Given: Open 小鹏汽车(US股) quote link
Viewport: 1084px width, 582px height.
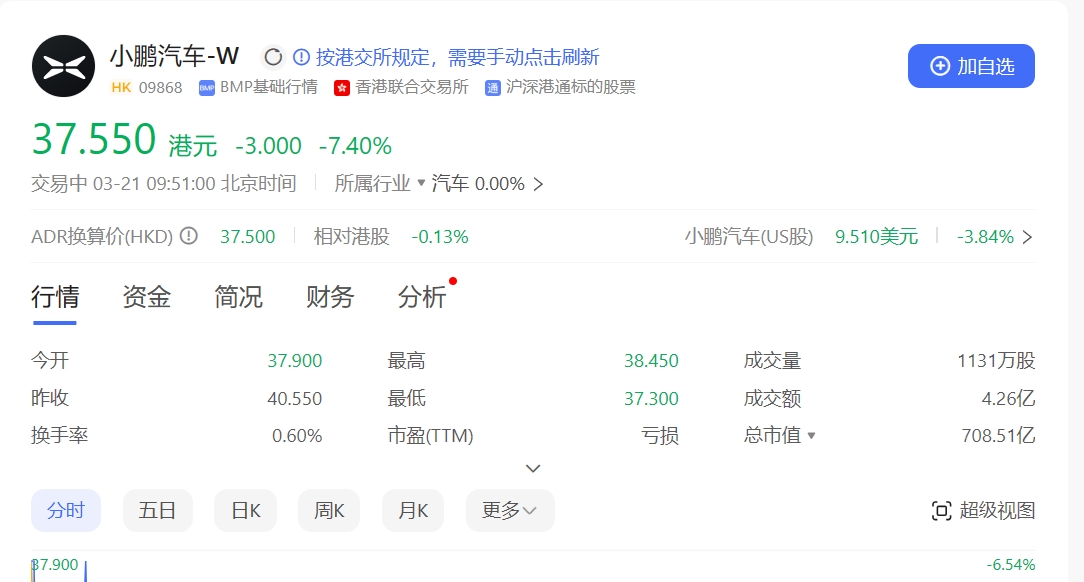Looking at the screenshot, I should point(749,236).
